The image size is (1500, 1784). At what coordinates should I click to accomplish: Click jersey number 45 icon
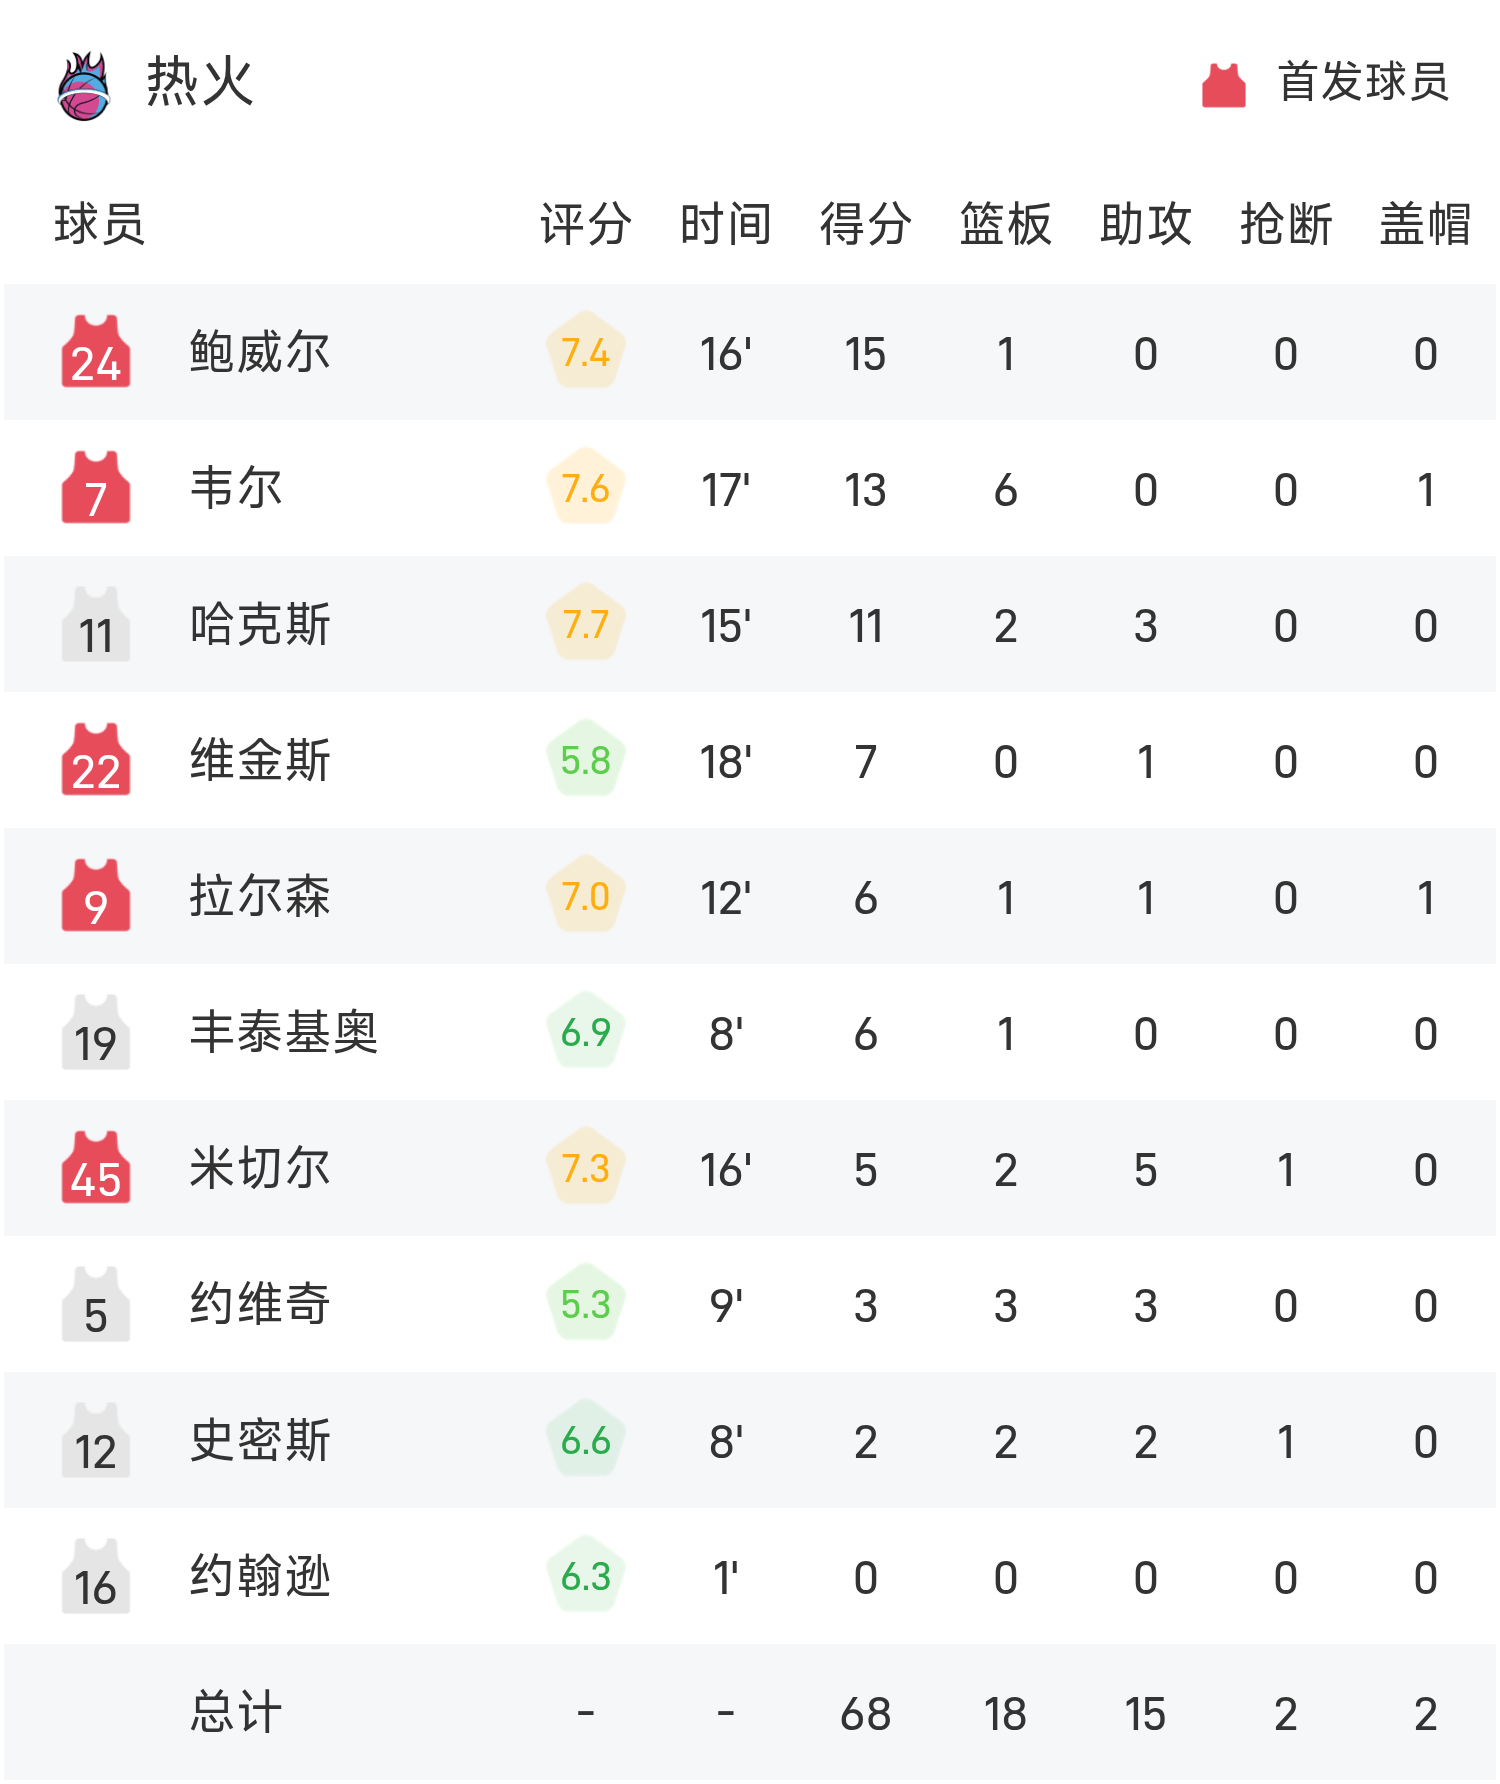pos(96,1169)
